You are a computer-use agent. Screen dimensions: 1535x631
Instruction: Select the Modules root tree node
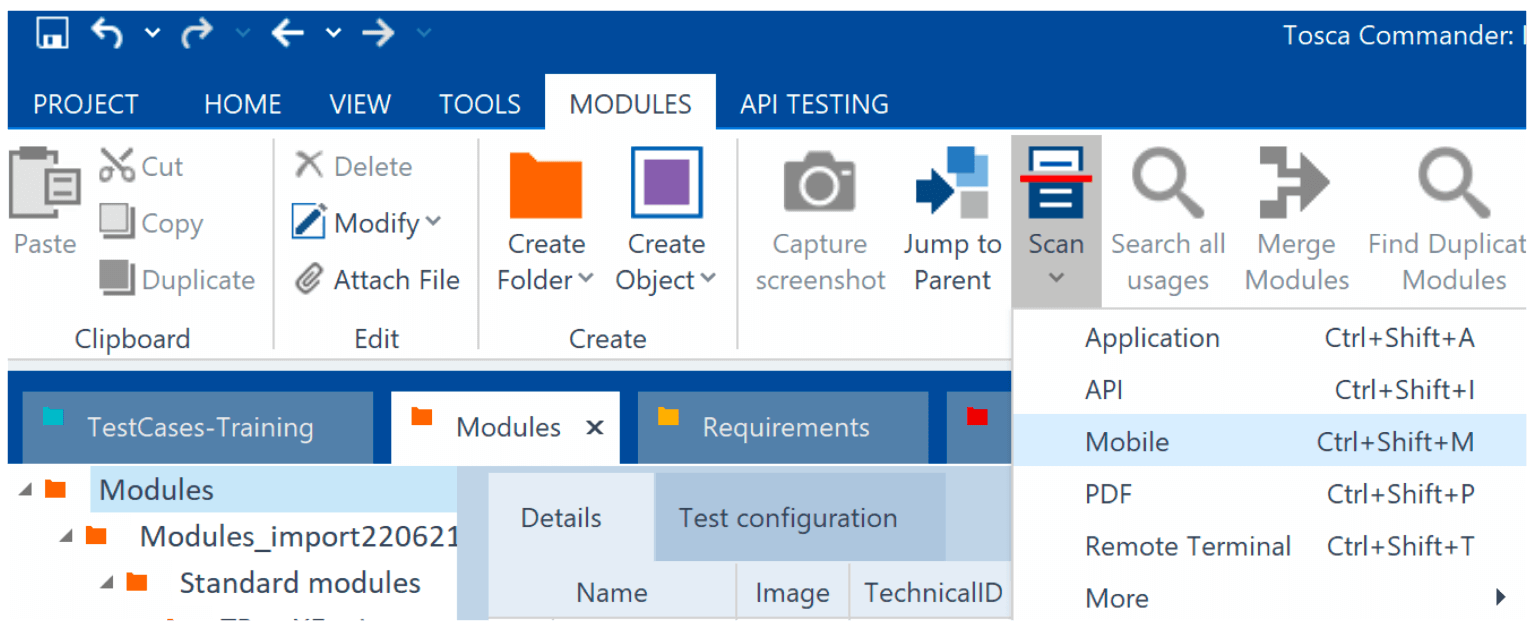(157, 490)
